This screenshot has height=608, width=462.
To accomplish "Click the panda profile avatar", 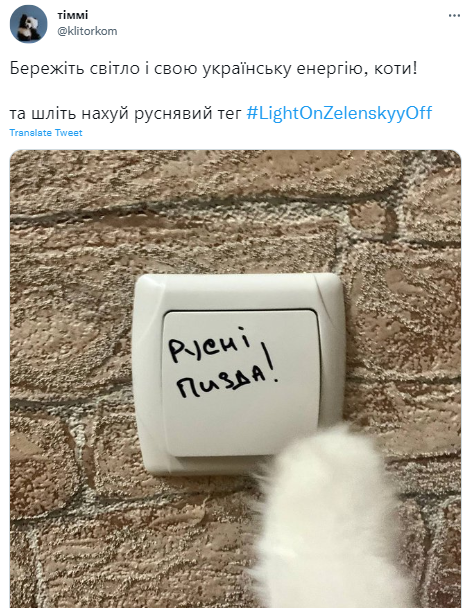I will pyautogui.click(x=28, y=24).
